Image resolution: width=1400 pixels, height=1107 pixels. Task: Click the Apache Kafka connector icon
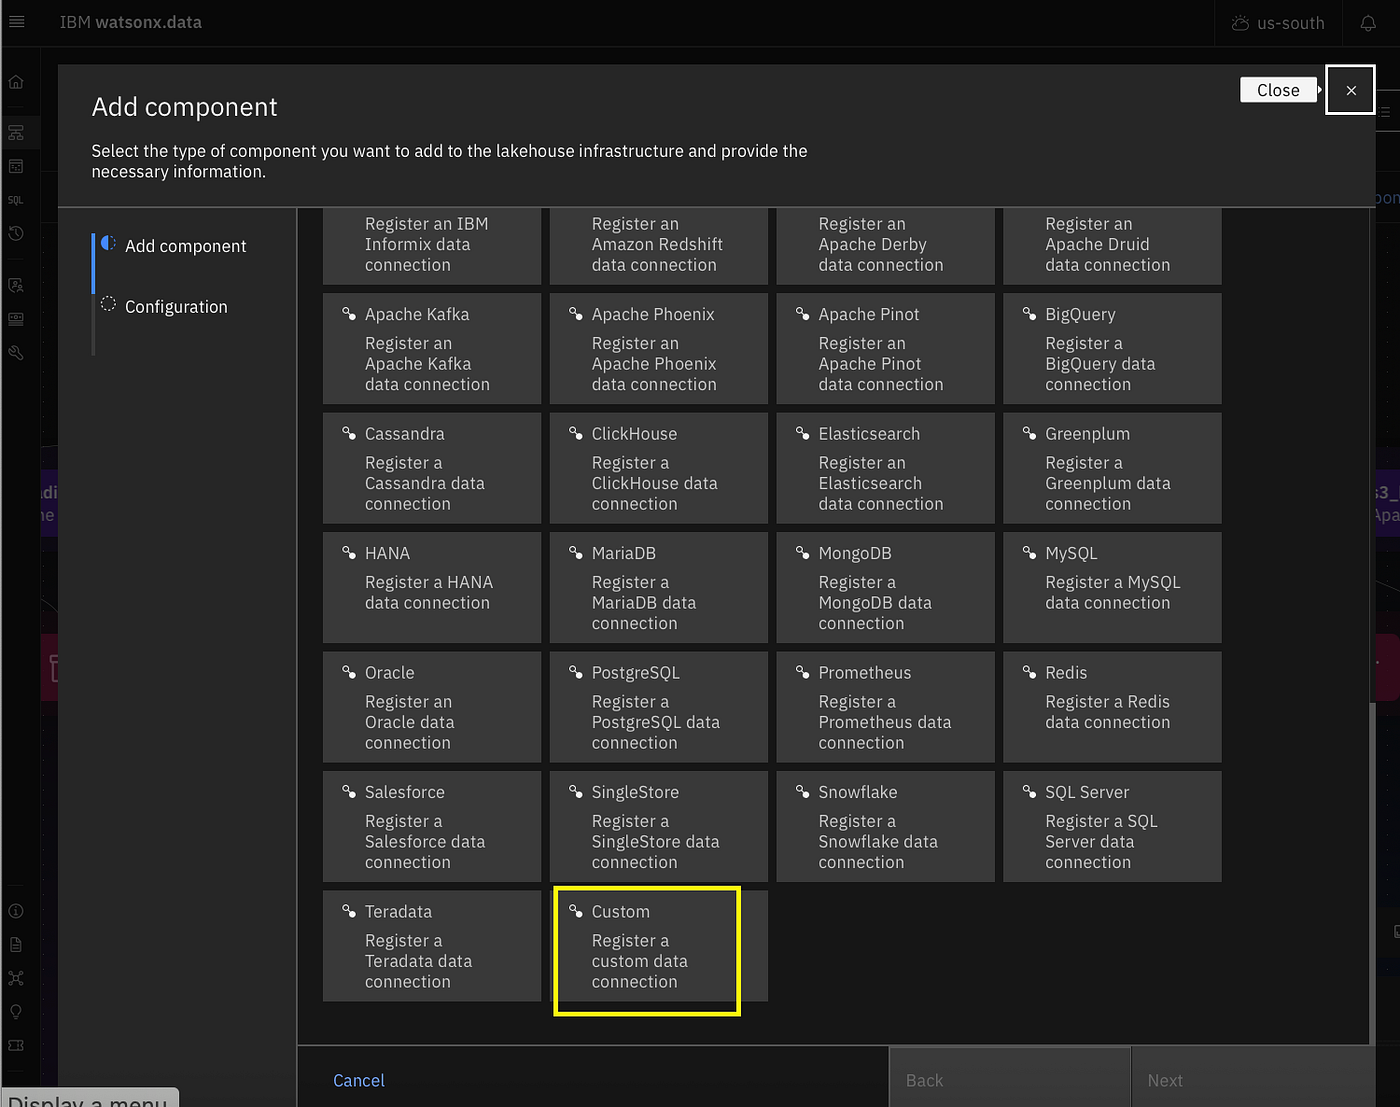349,314
